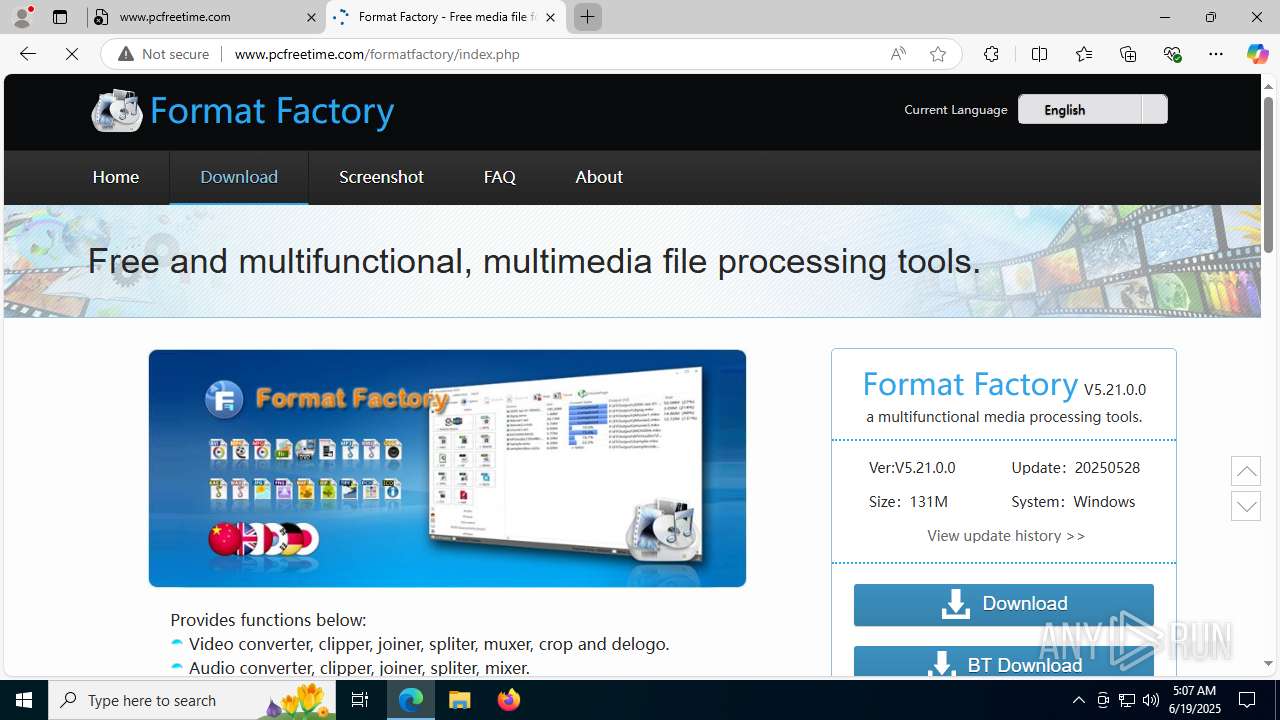
Task: Click the Format Factory V5.21.0.0 title
Action: 1004,385
